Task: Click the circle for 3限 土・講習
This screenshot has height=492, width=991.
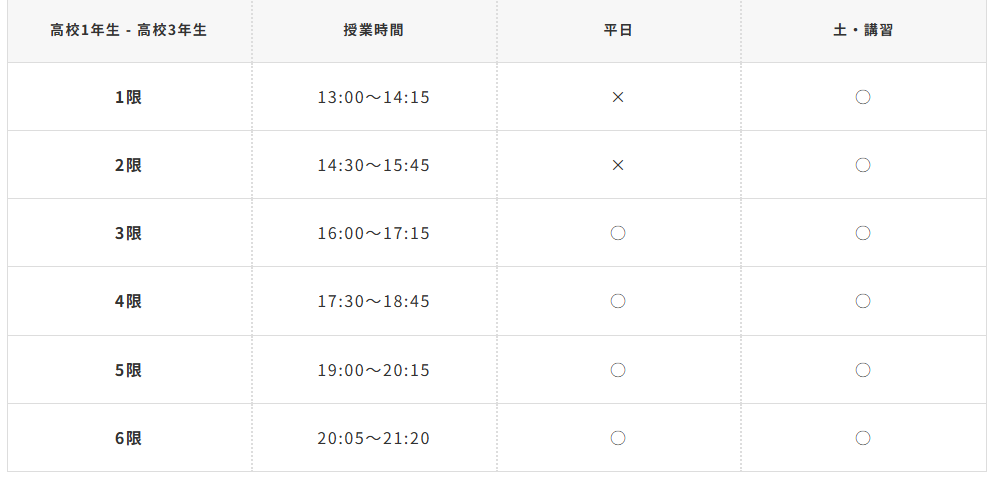Action: pyautogui.click(x=863, y=233)
